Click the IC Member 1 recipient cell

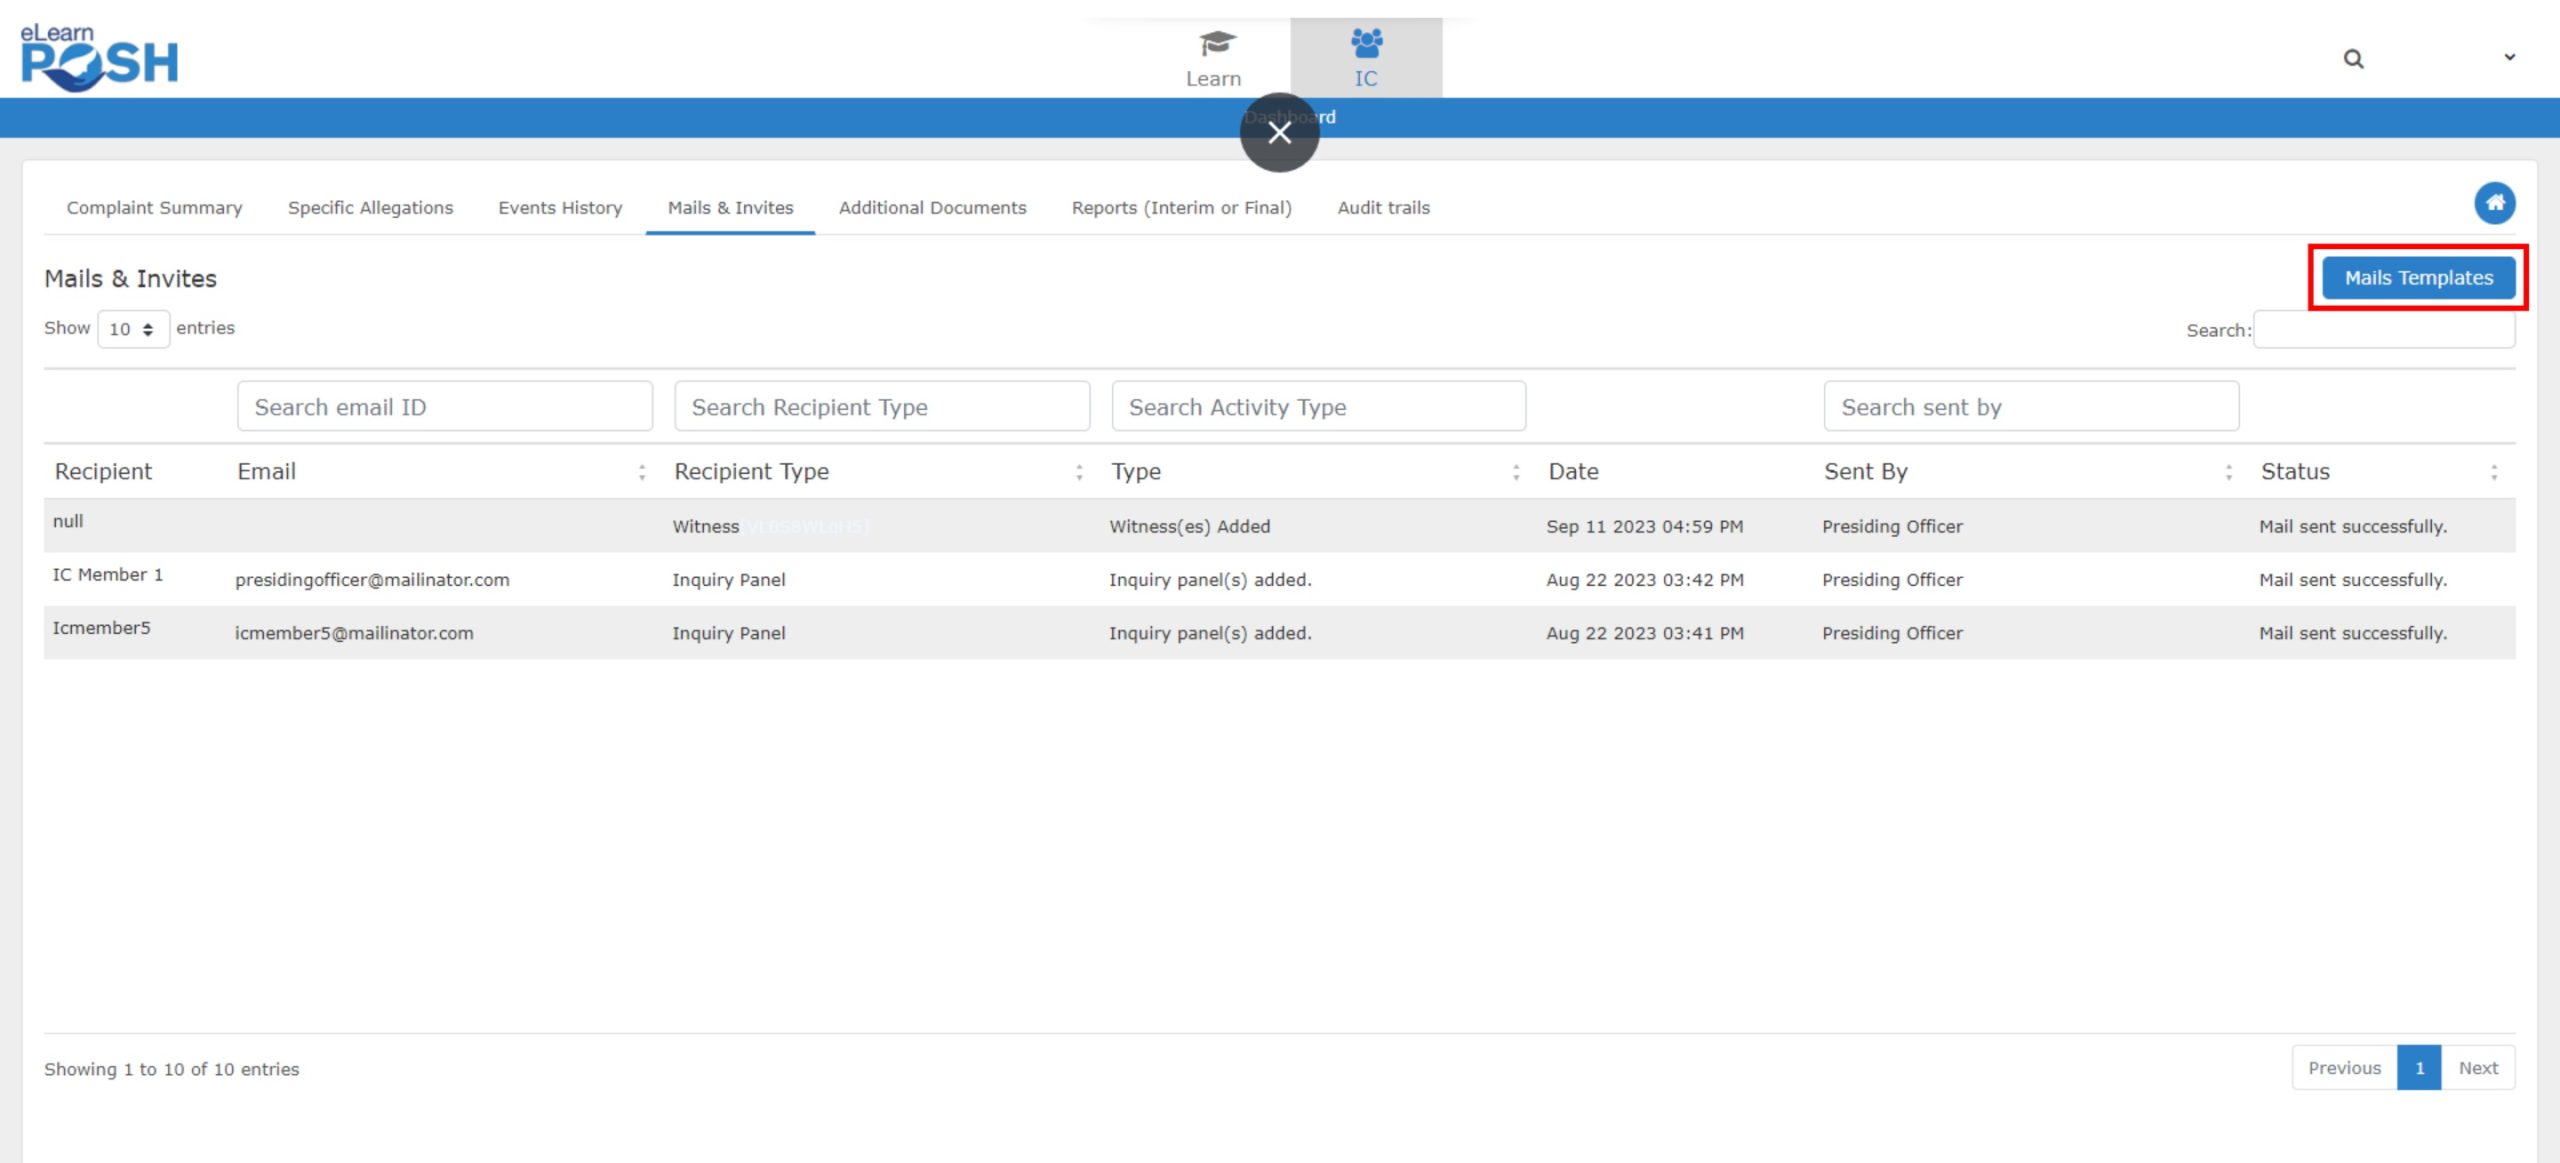pos(107,574)
